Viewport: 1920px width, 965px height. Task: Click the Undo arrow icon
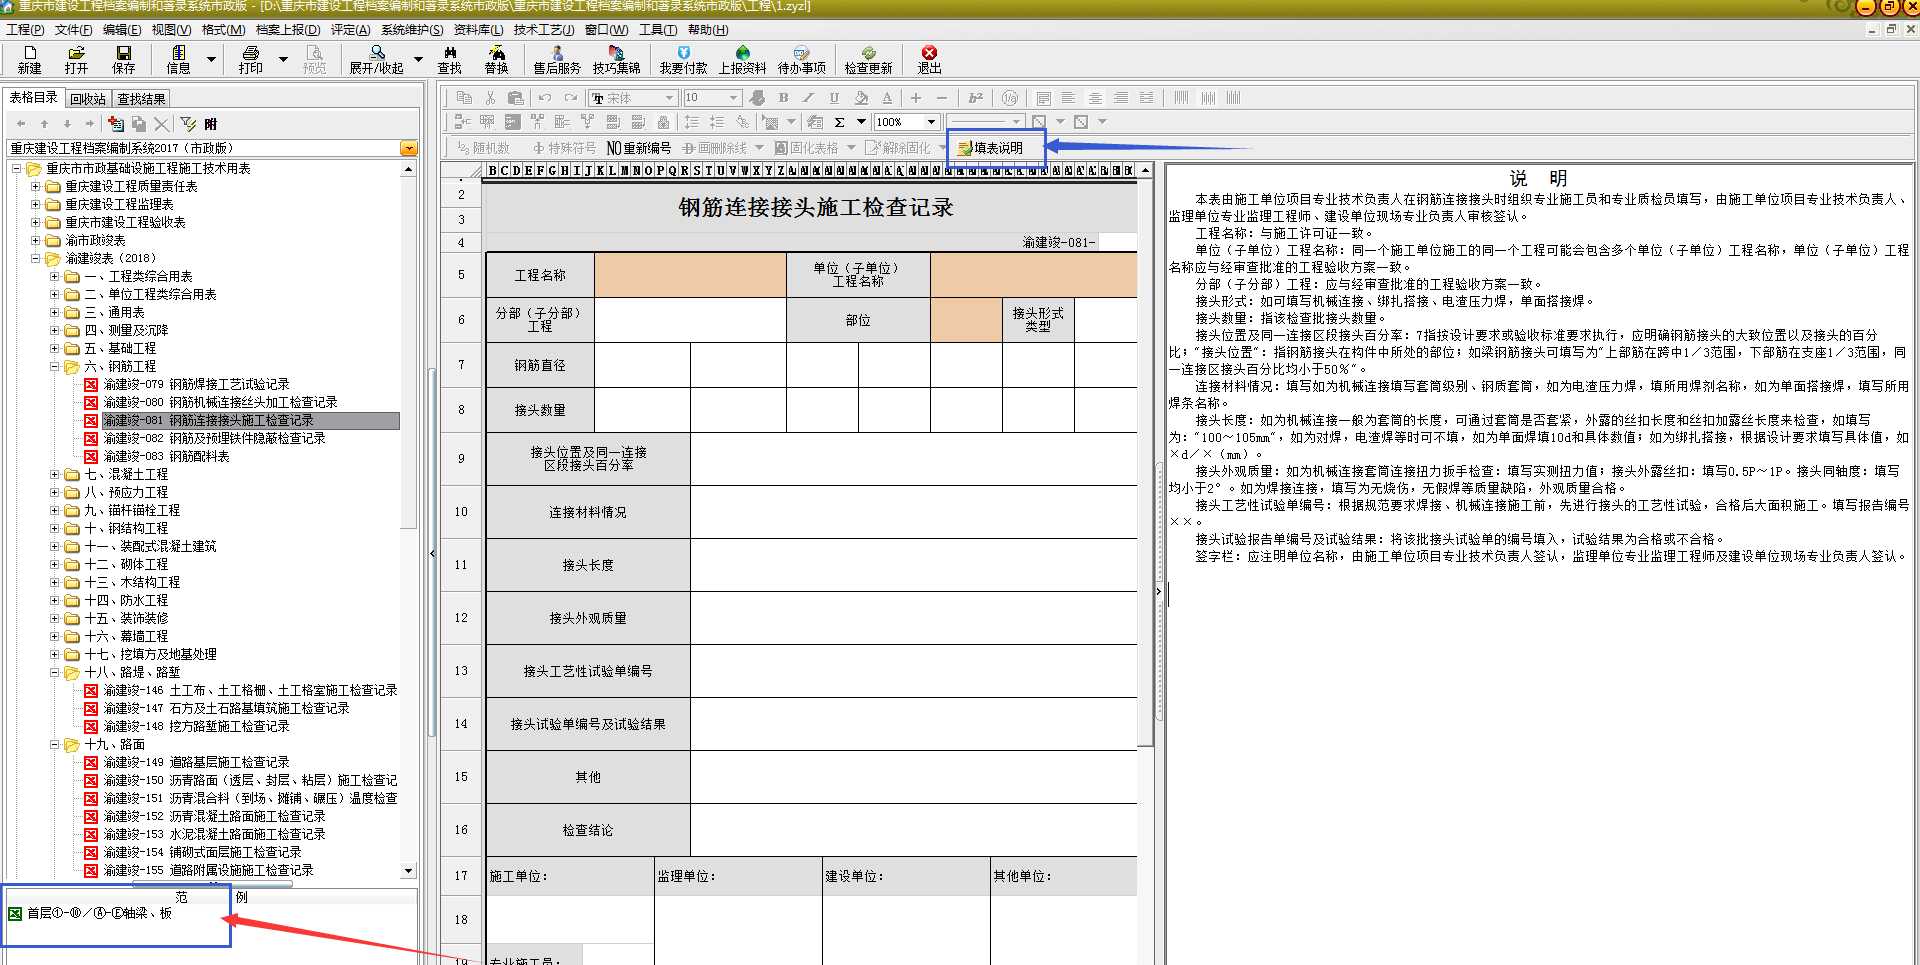point(544,98)
